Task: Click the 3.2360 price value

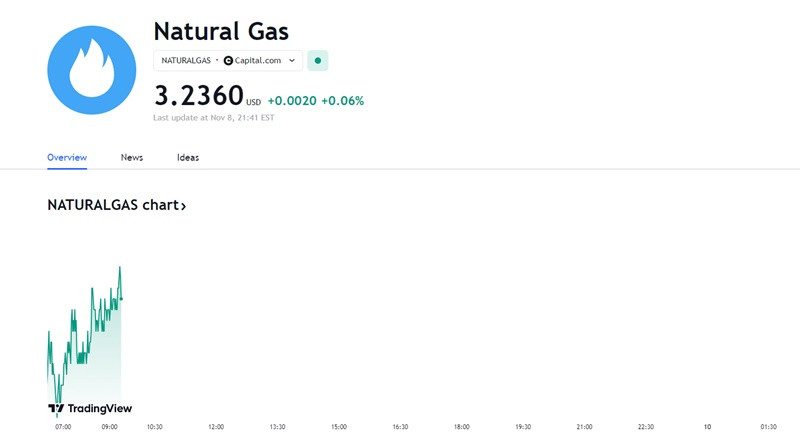Action: tap(199, 96)
